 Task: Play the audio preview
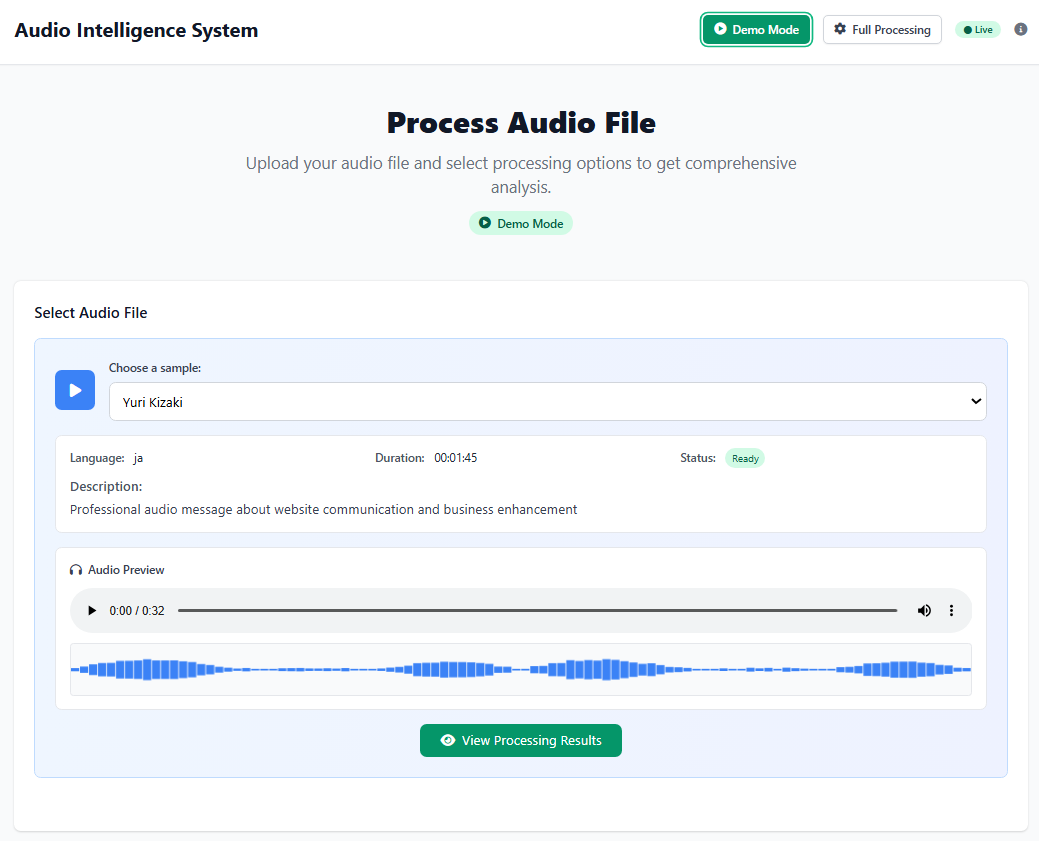click(x=92, y=611)
